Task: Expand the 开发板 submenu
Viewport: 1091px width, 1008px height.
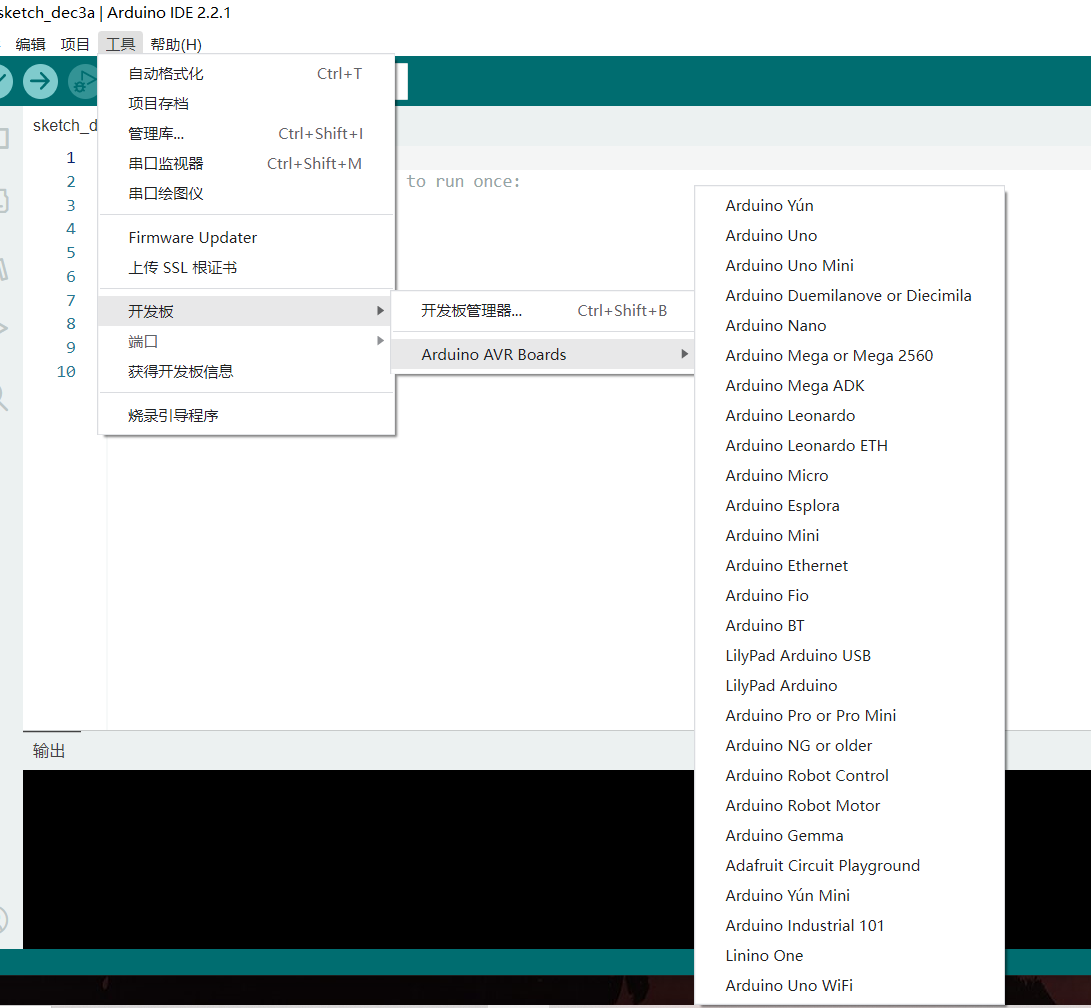Action: (246, 311)
